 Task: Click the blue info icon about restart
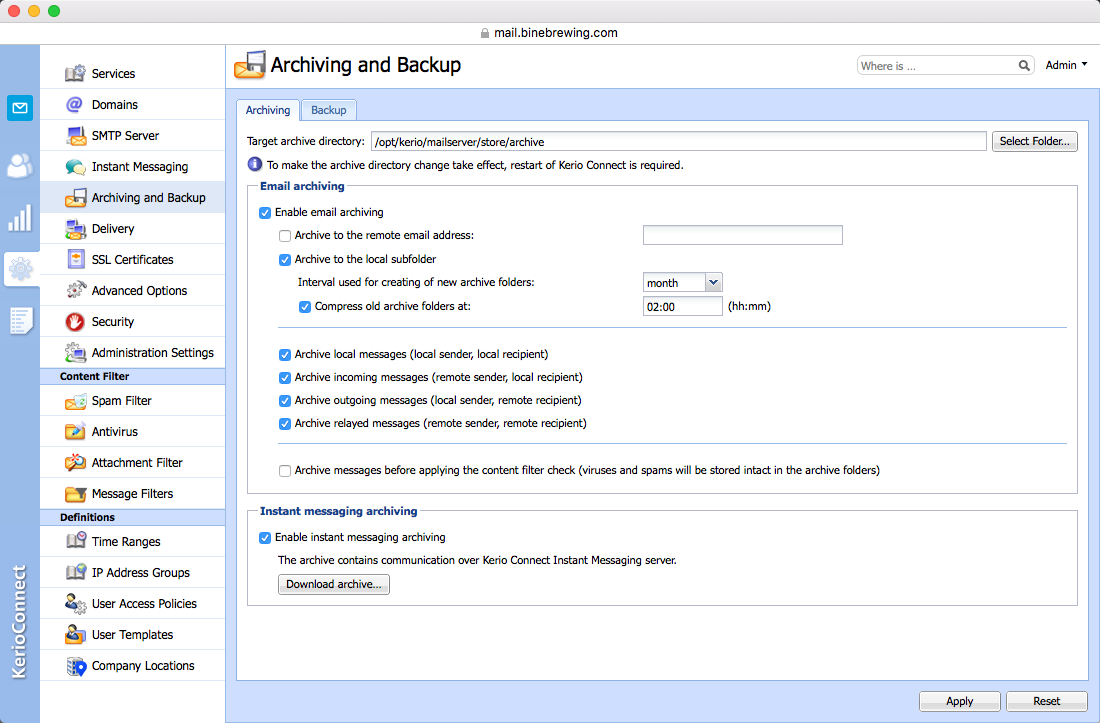coord(255,165)
